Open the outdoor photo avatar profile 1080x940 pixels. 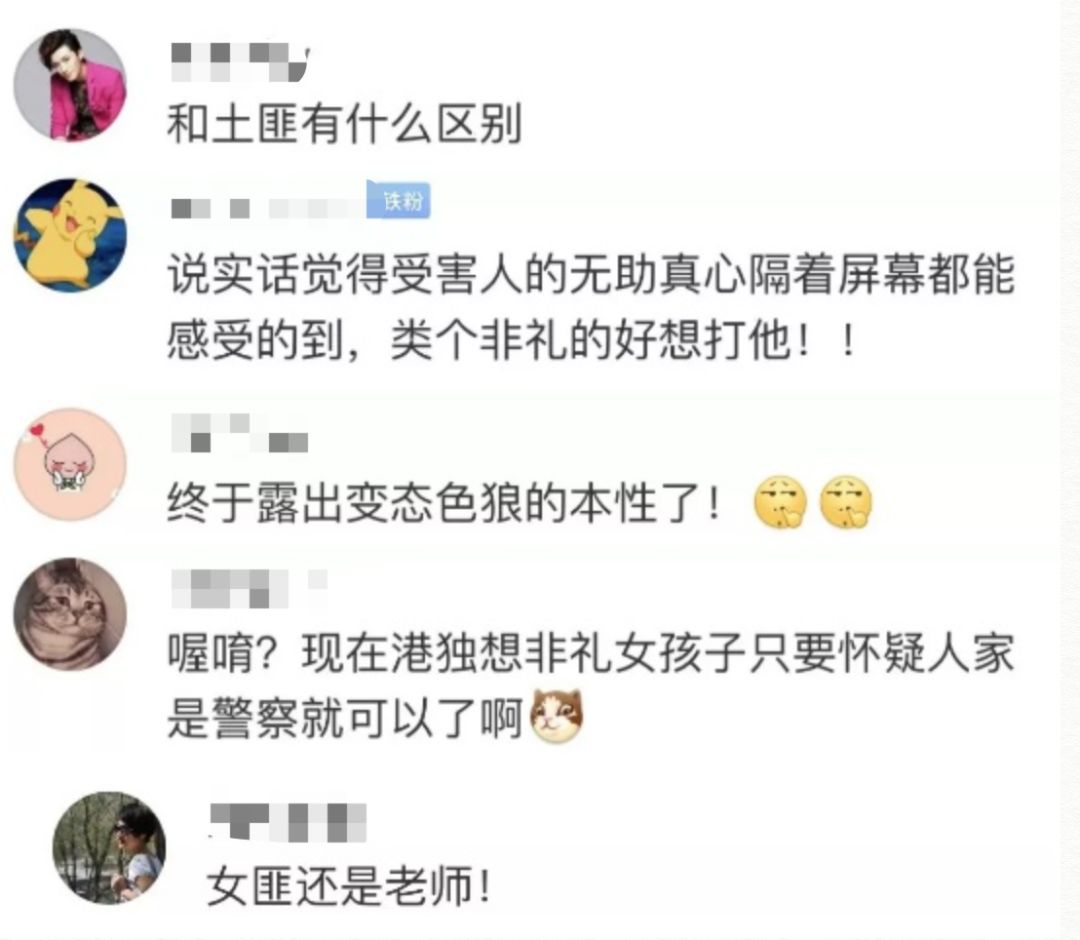(x=109, y=848)
